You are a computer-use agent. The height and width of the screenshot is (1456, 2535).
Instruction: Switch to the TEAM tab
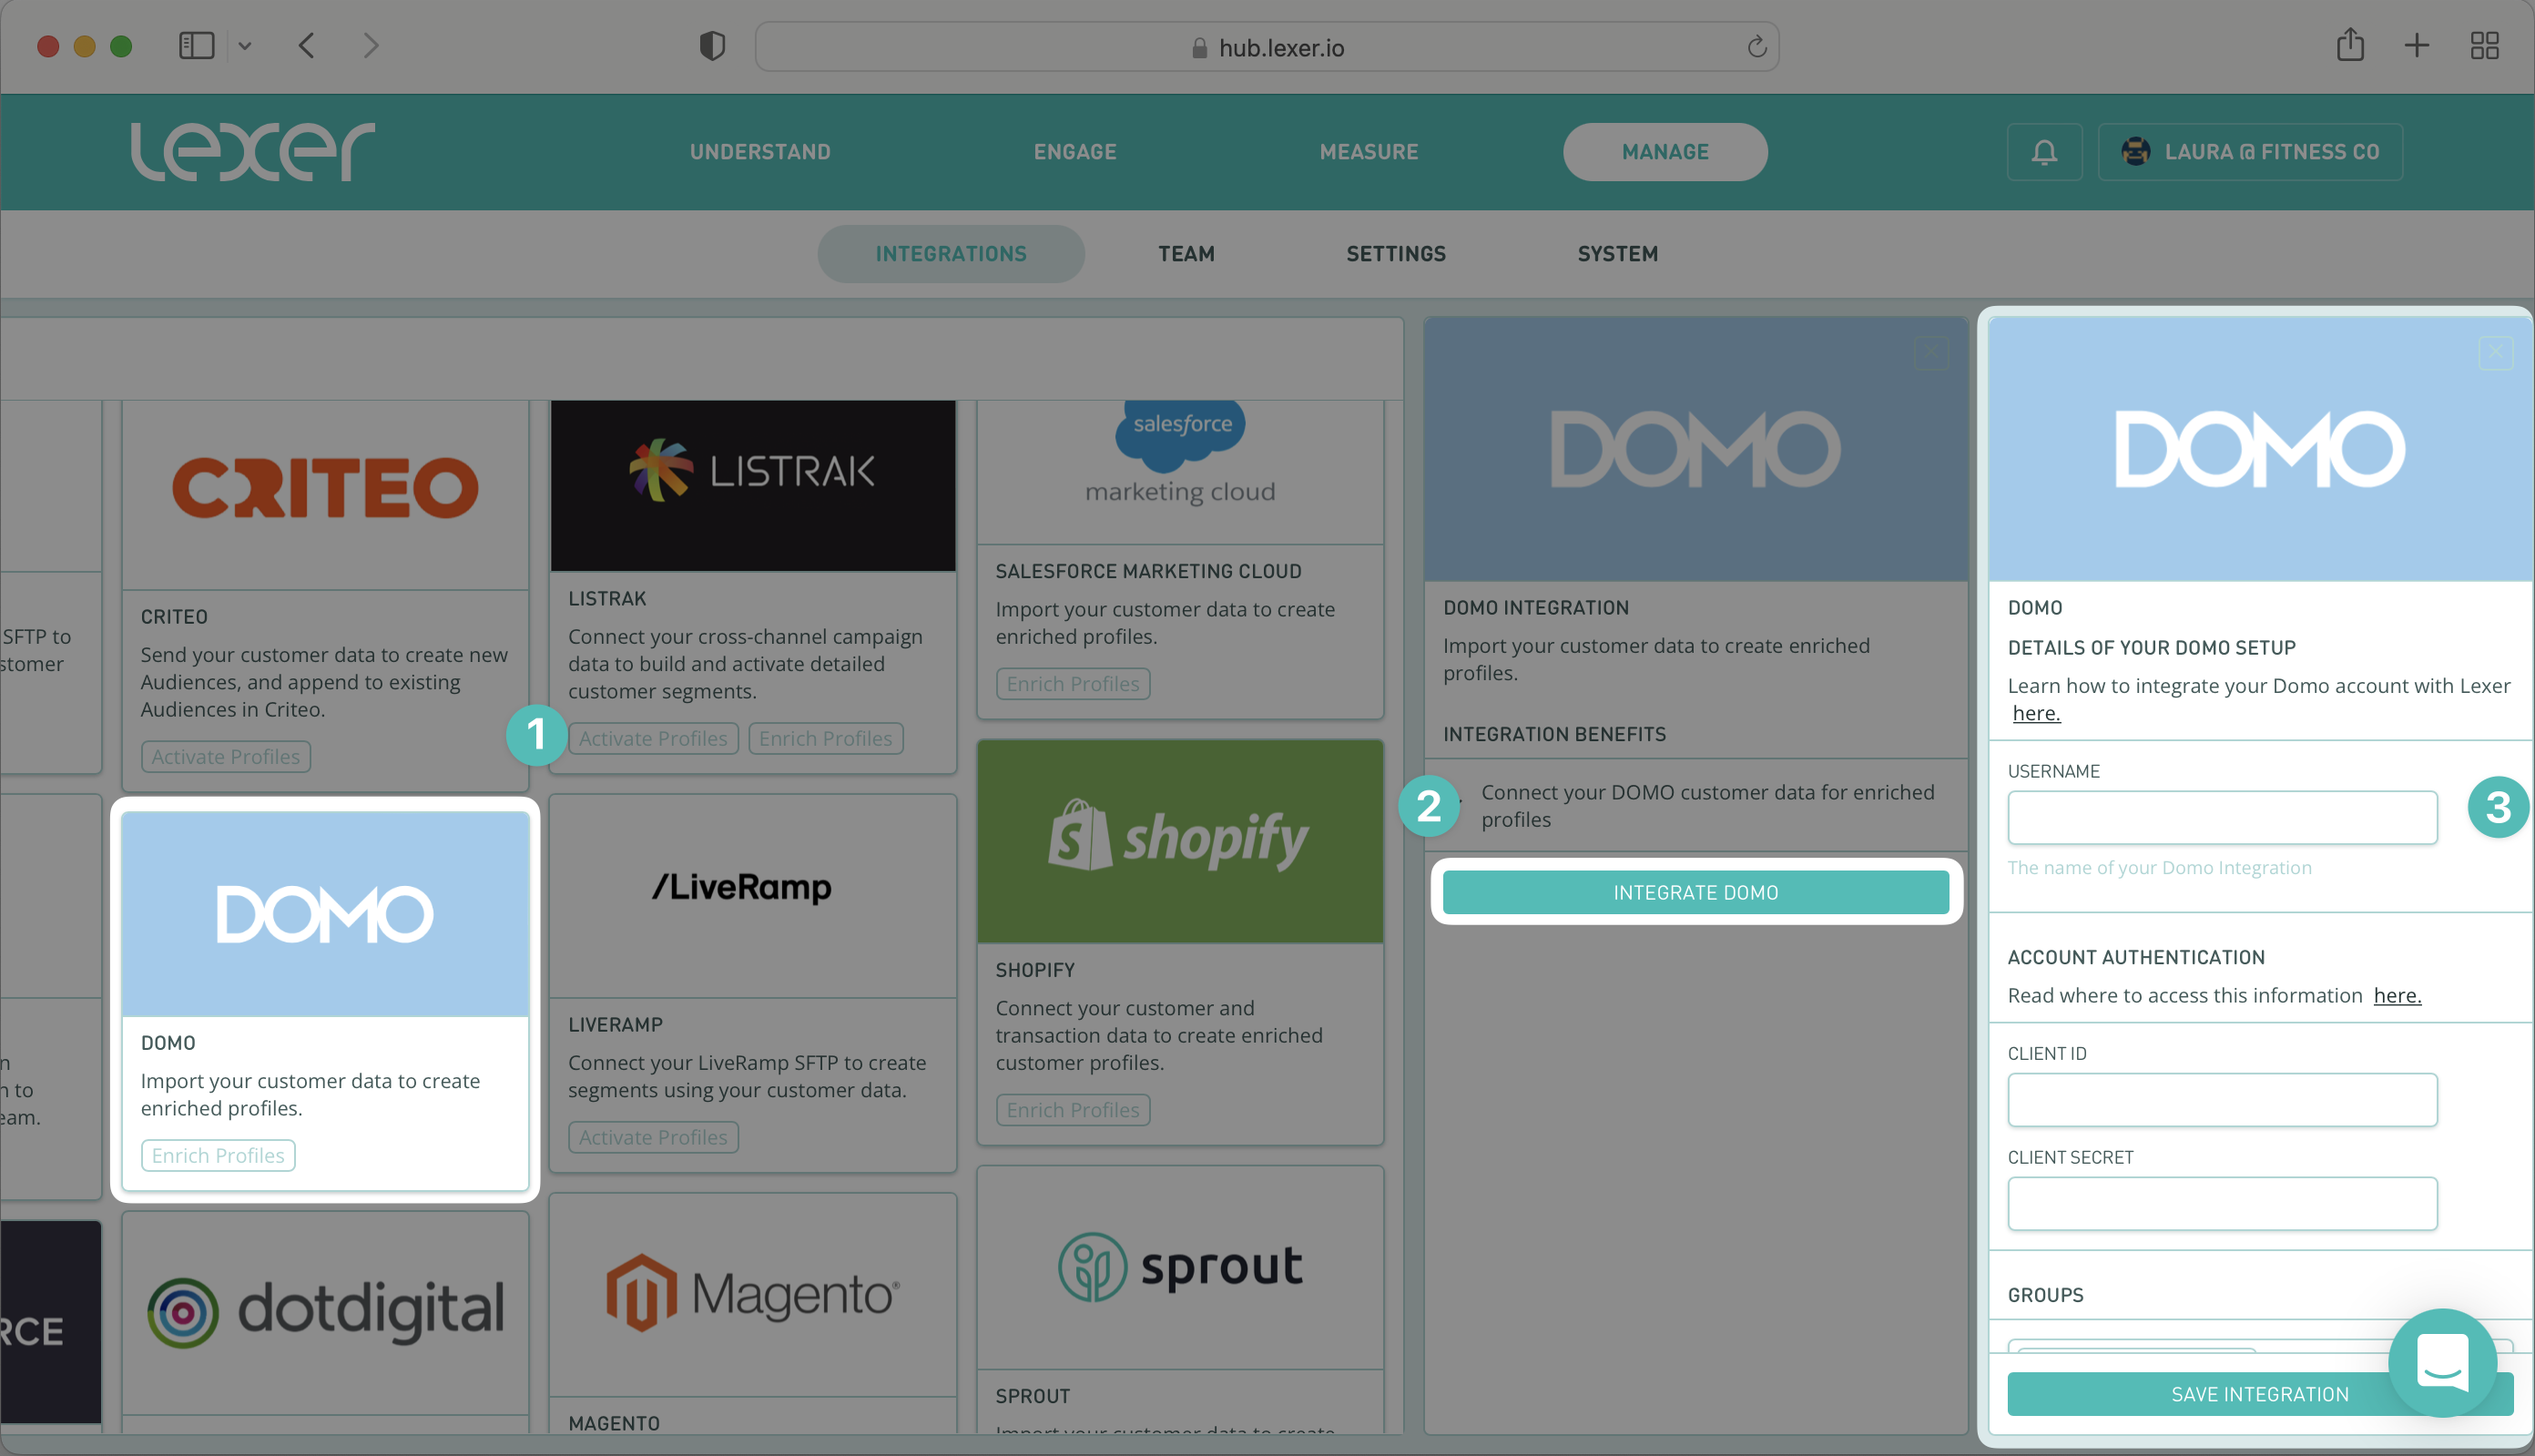[1186, 254]
